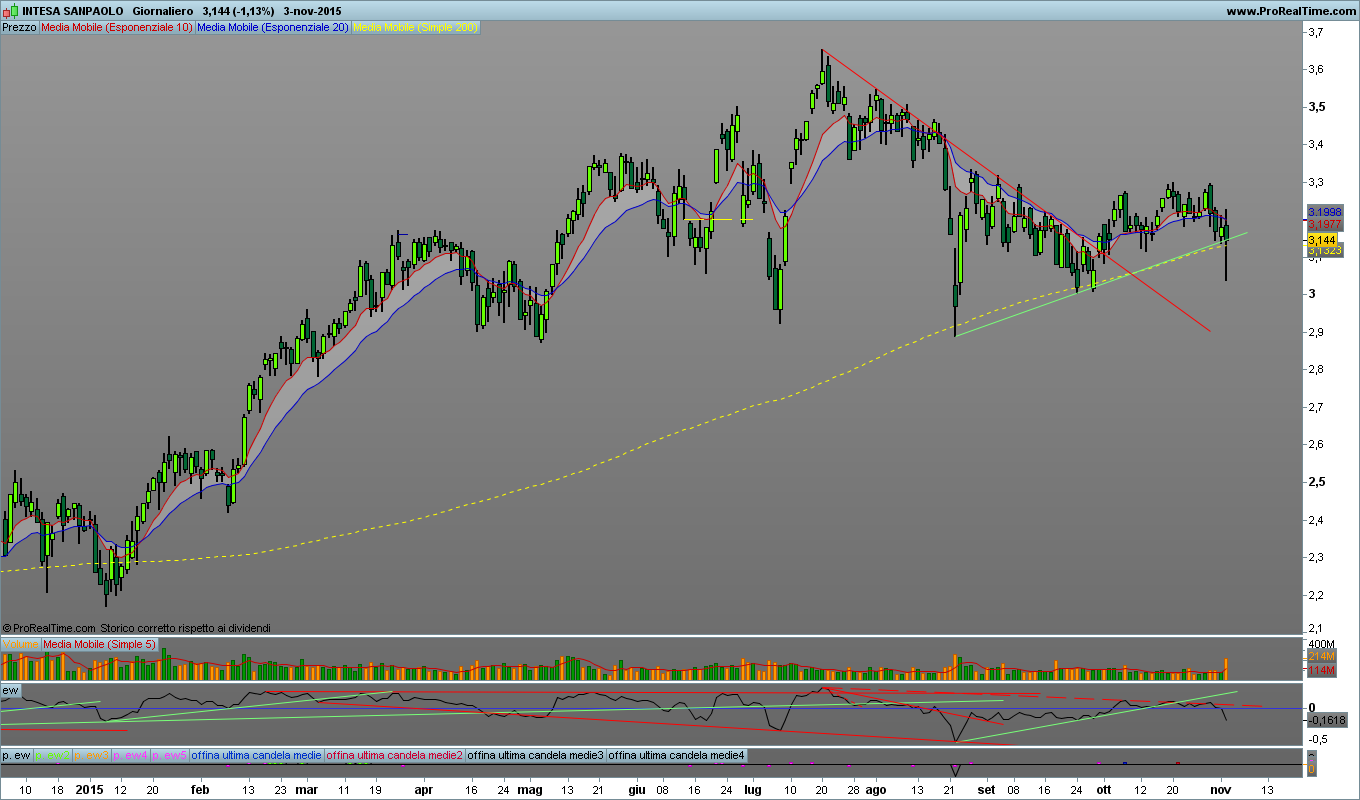Click the 114M volume average tag
The image size is (1360, 800).
click(x=1320, y=670)
